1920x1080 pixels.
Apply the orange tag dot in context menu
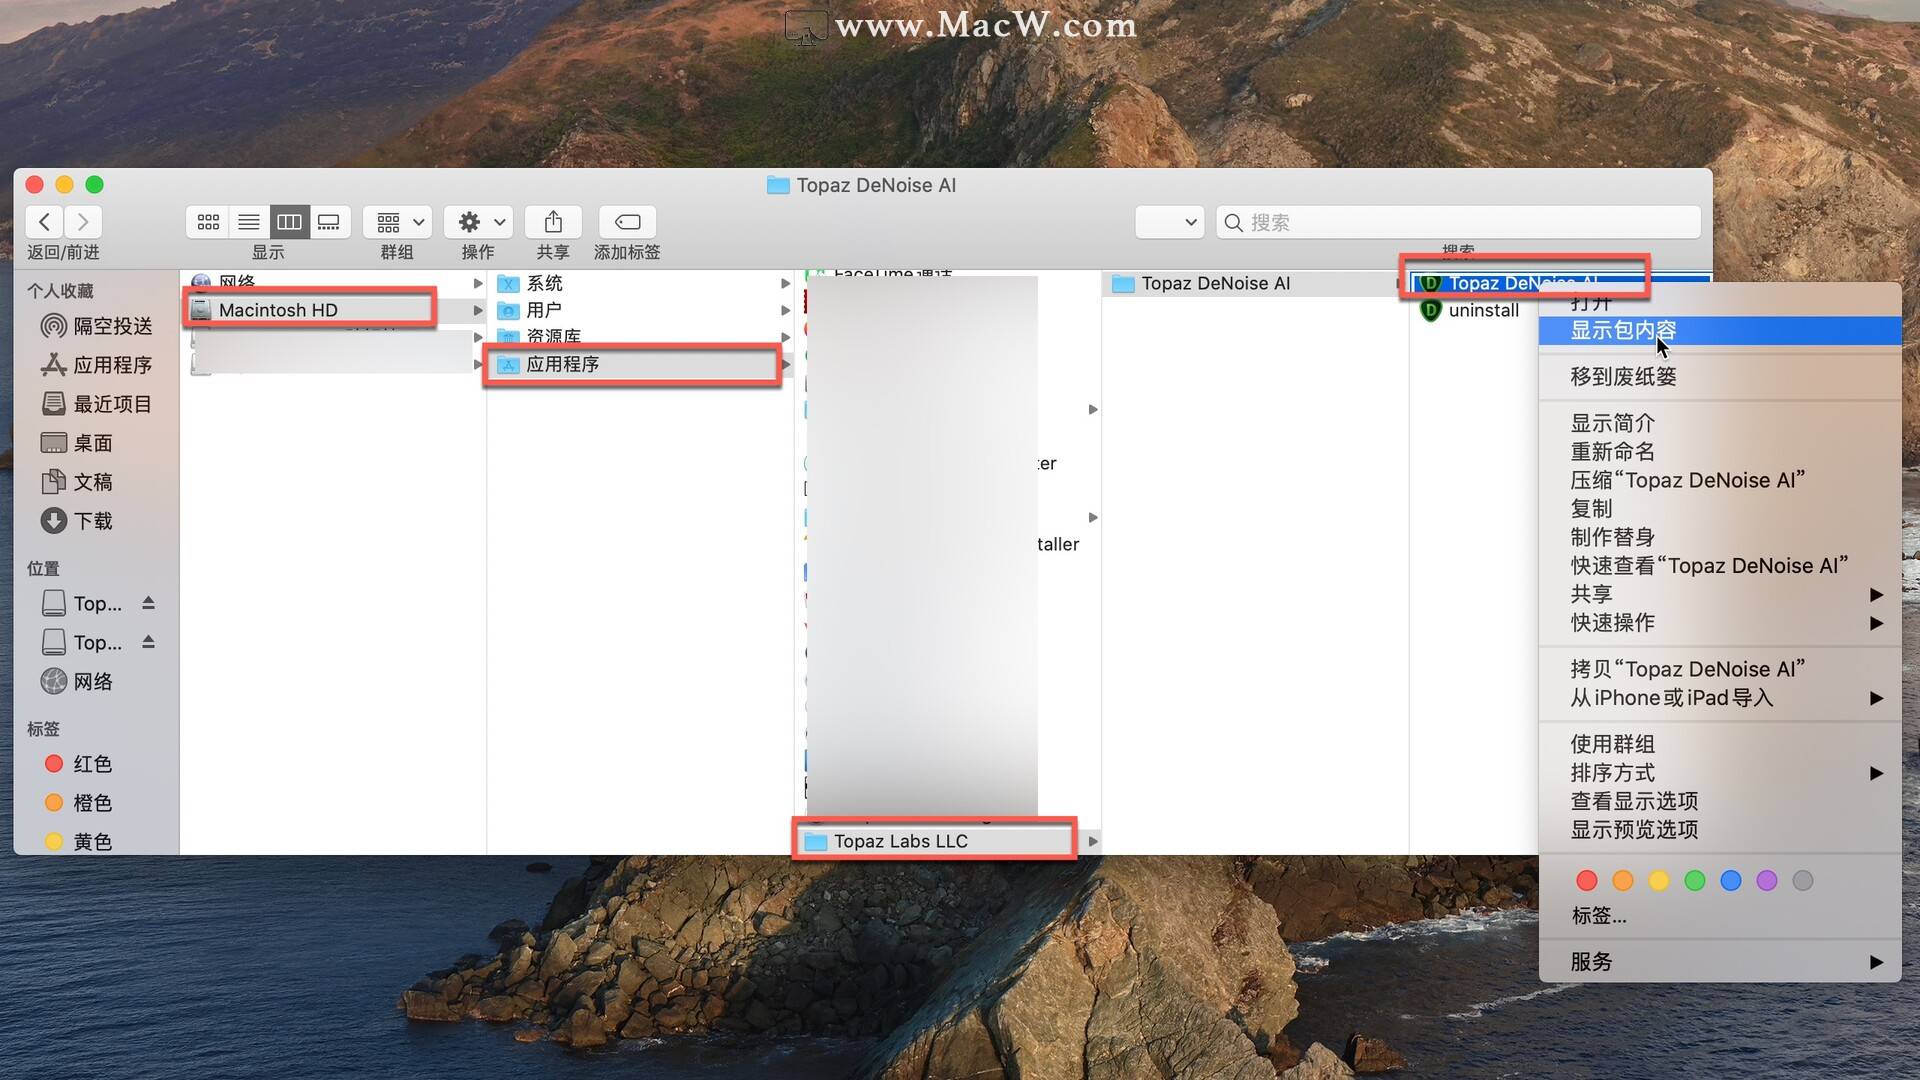1623,880
